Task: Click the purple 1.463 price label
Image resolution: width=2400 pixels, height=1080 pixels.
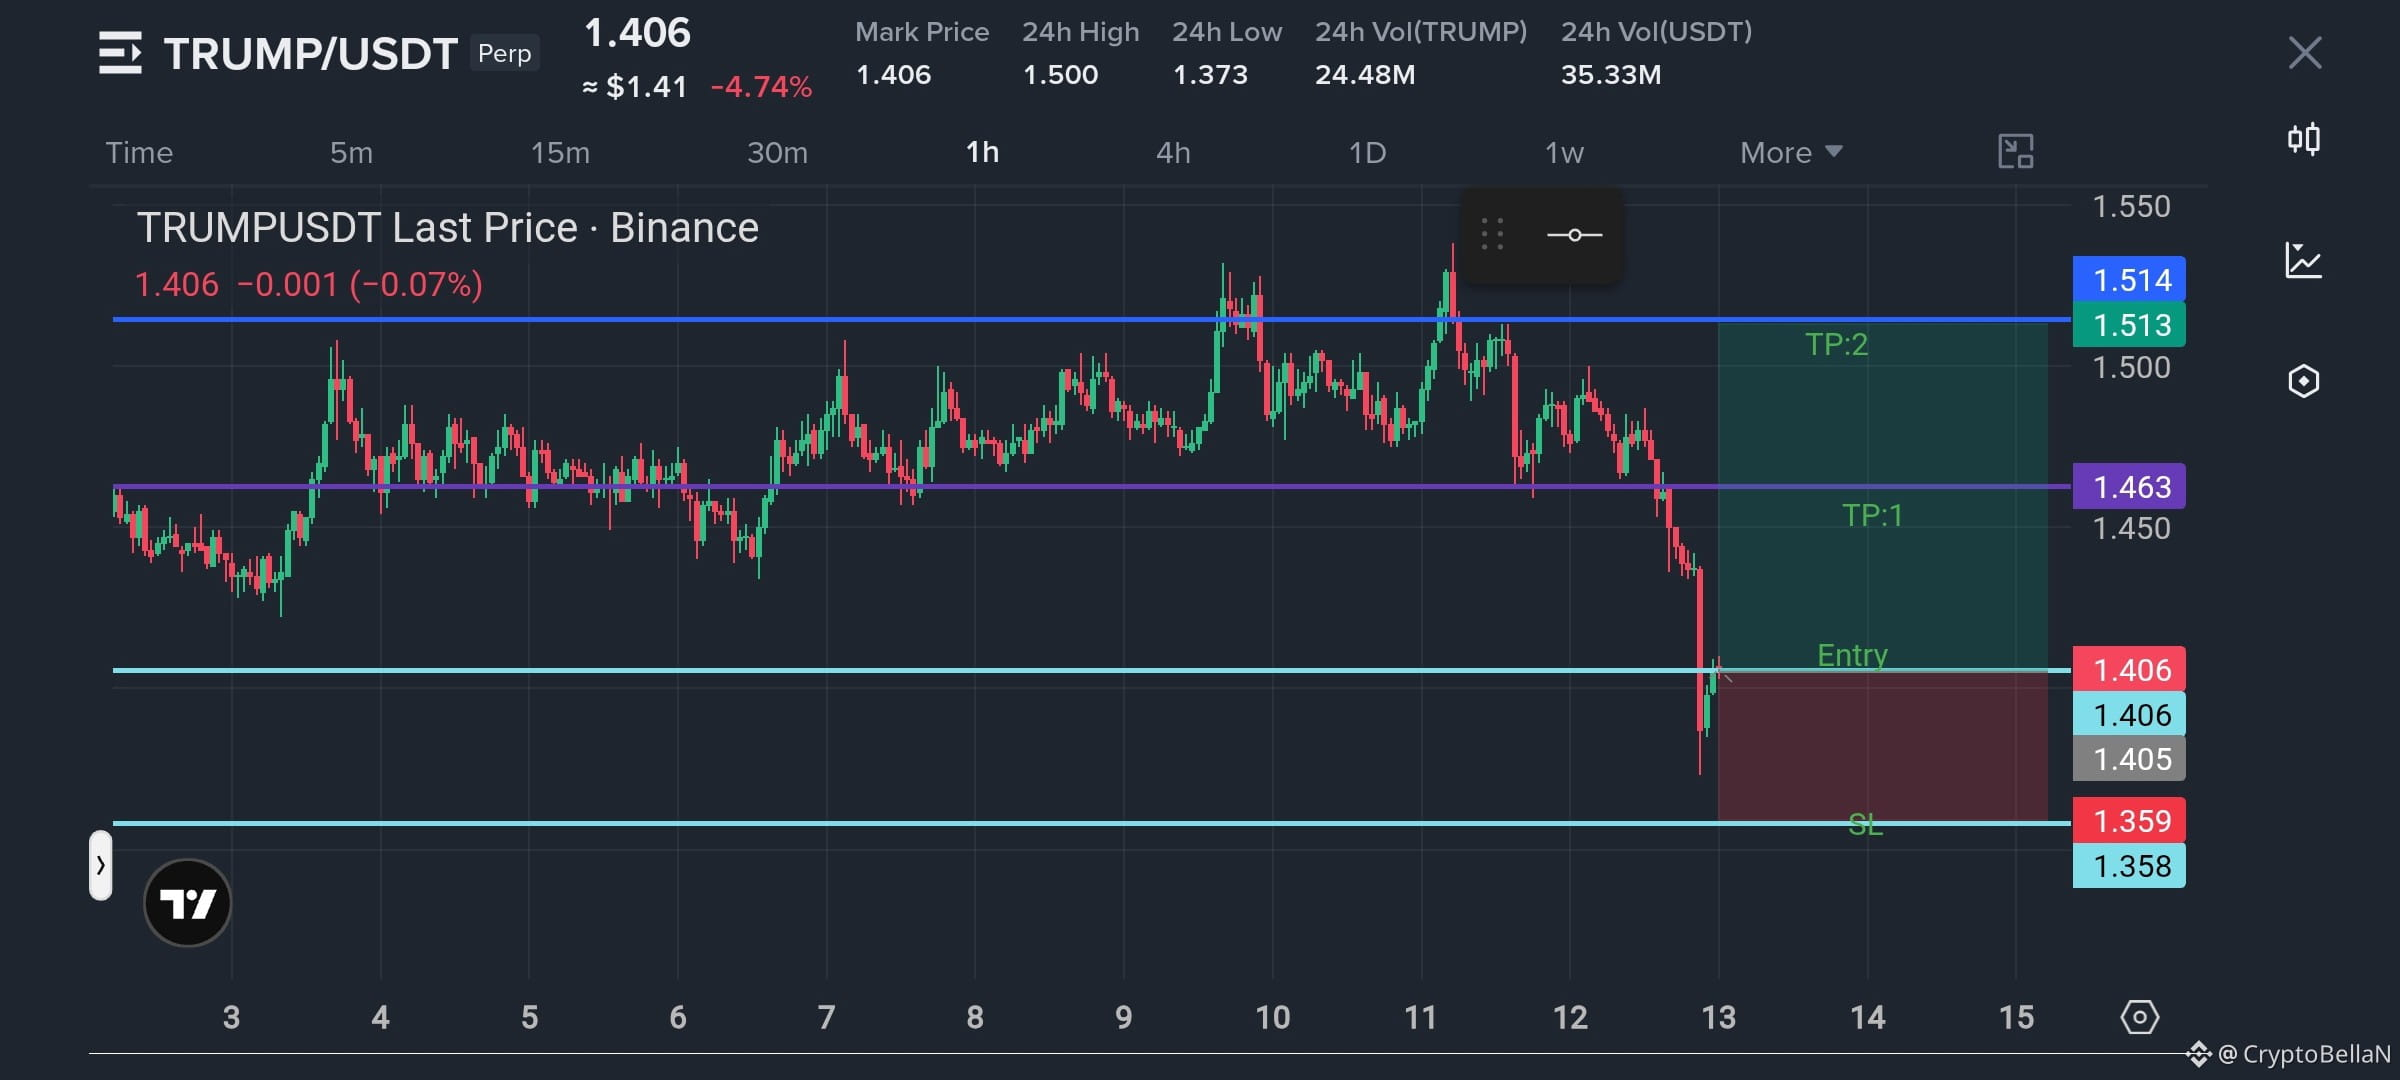Action: pyautogui.click(x=2129, y=487)
